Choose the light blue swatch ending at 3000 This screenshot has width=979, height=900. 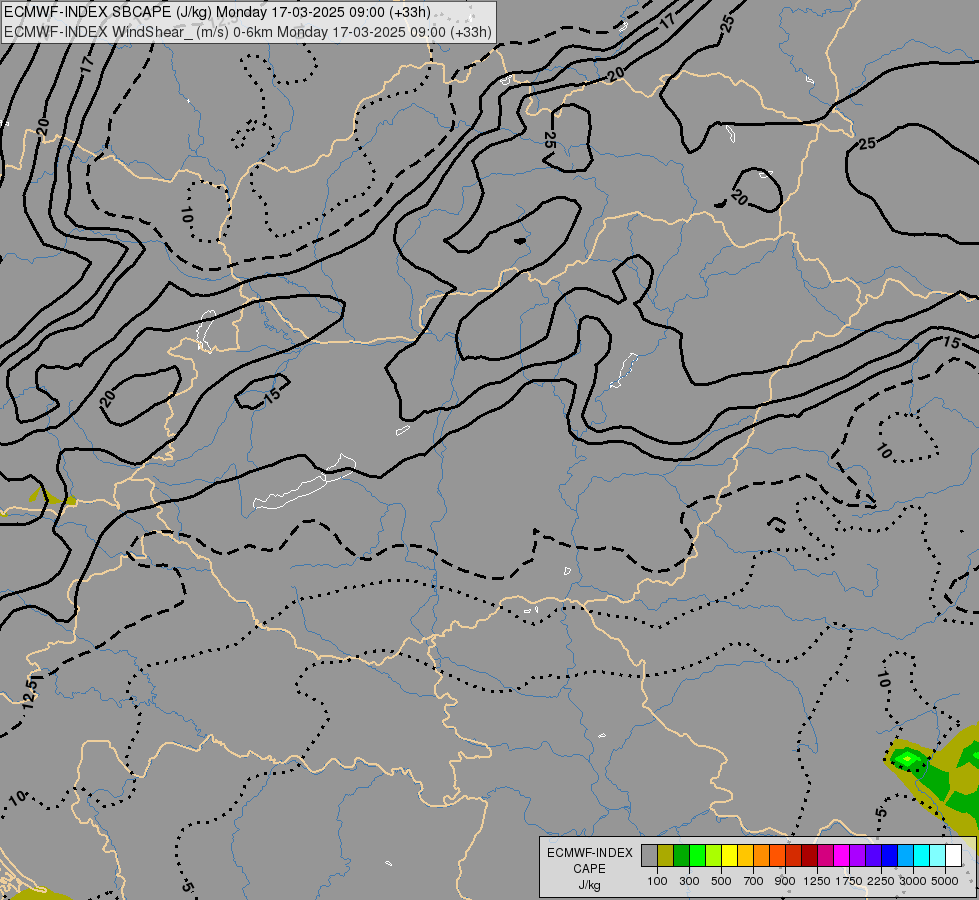pos(905,855)
